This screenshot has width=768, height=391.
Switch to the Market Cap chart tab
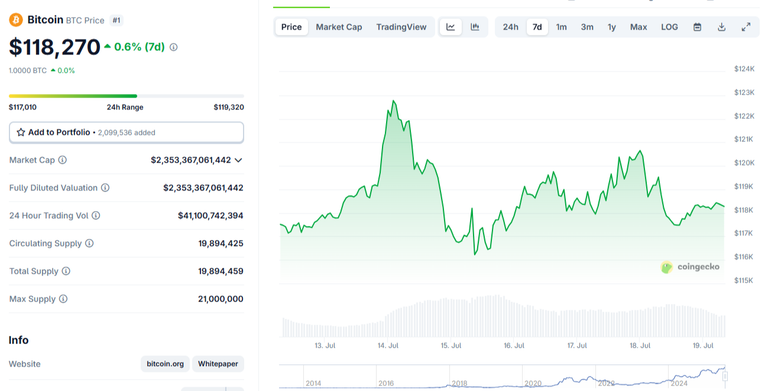click(x=339, y=27)
